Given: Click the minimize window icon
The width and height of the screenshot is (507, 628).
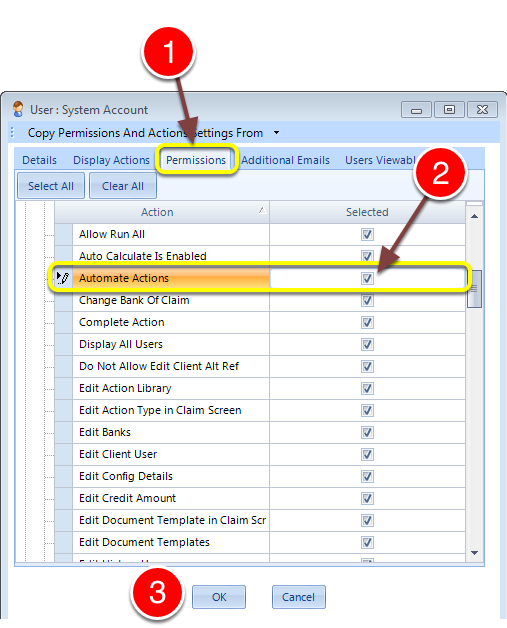Looking at the screenshot, I should click(x=416, y=110).
